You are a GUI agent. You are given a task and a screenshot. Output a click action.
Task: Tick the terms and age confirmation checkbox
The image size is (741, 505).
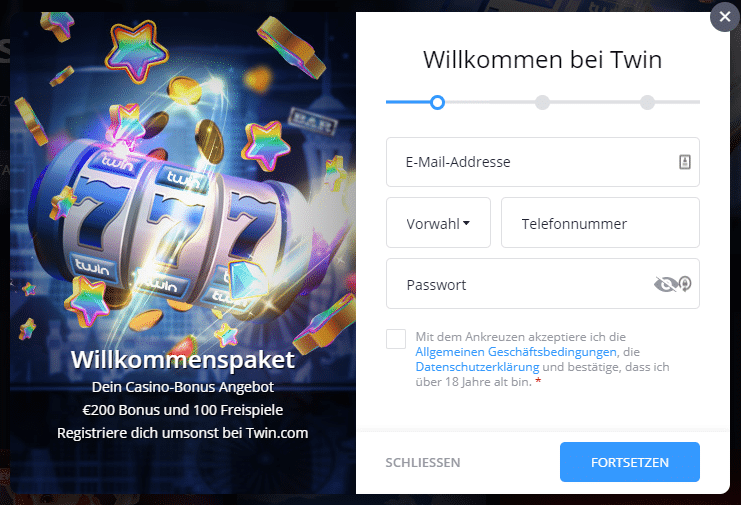click(396, 339)
